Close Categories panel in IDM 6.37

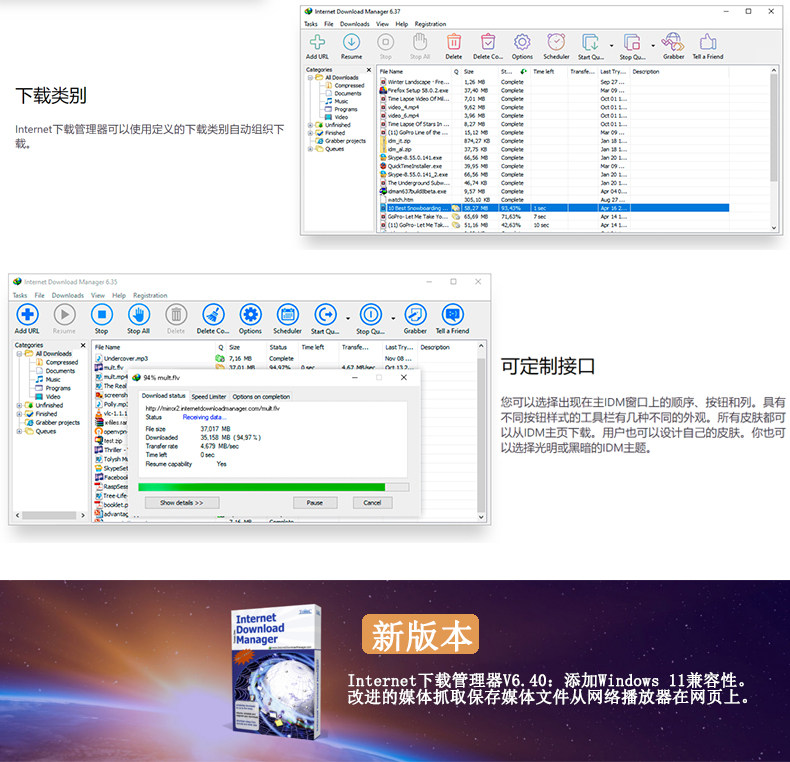click(x=369, y=70)
